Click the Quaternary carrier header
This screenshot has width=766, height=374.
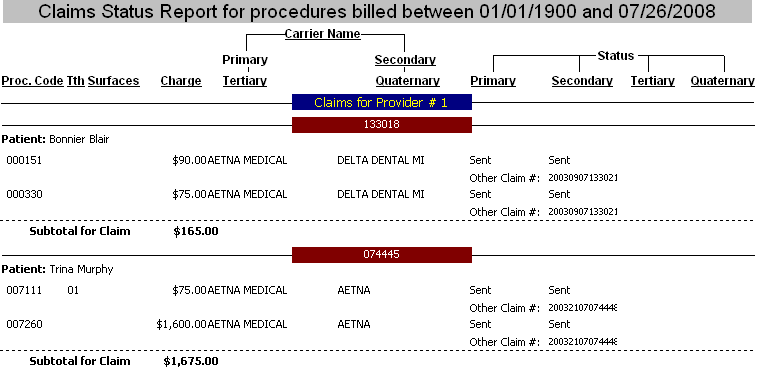click(407, 81)
